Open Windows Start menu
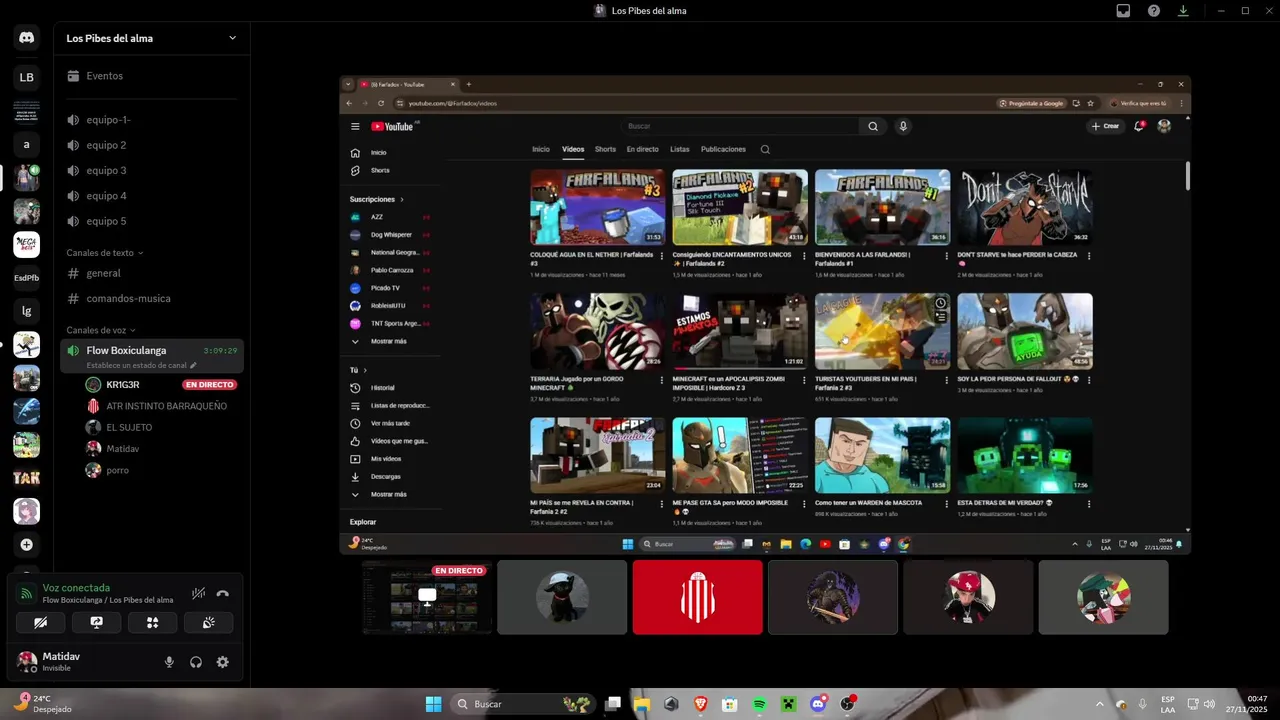 click(433, 704)
